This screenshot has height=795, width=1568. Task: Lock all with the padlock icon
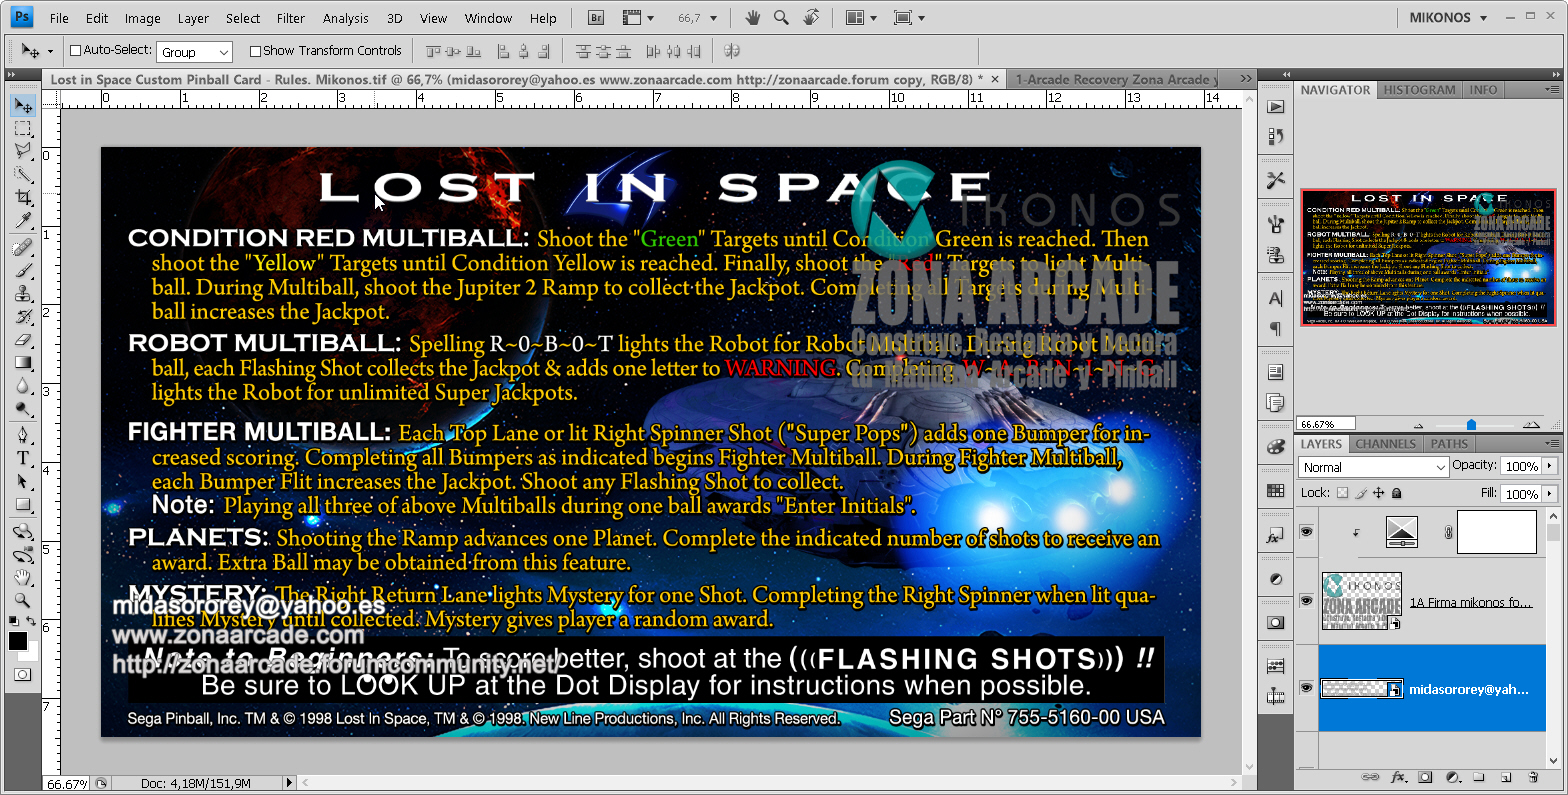click(x=1397, y=493)
